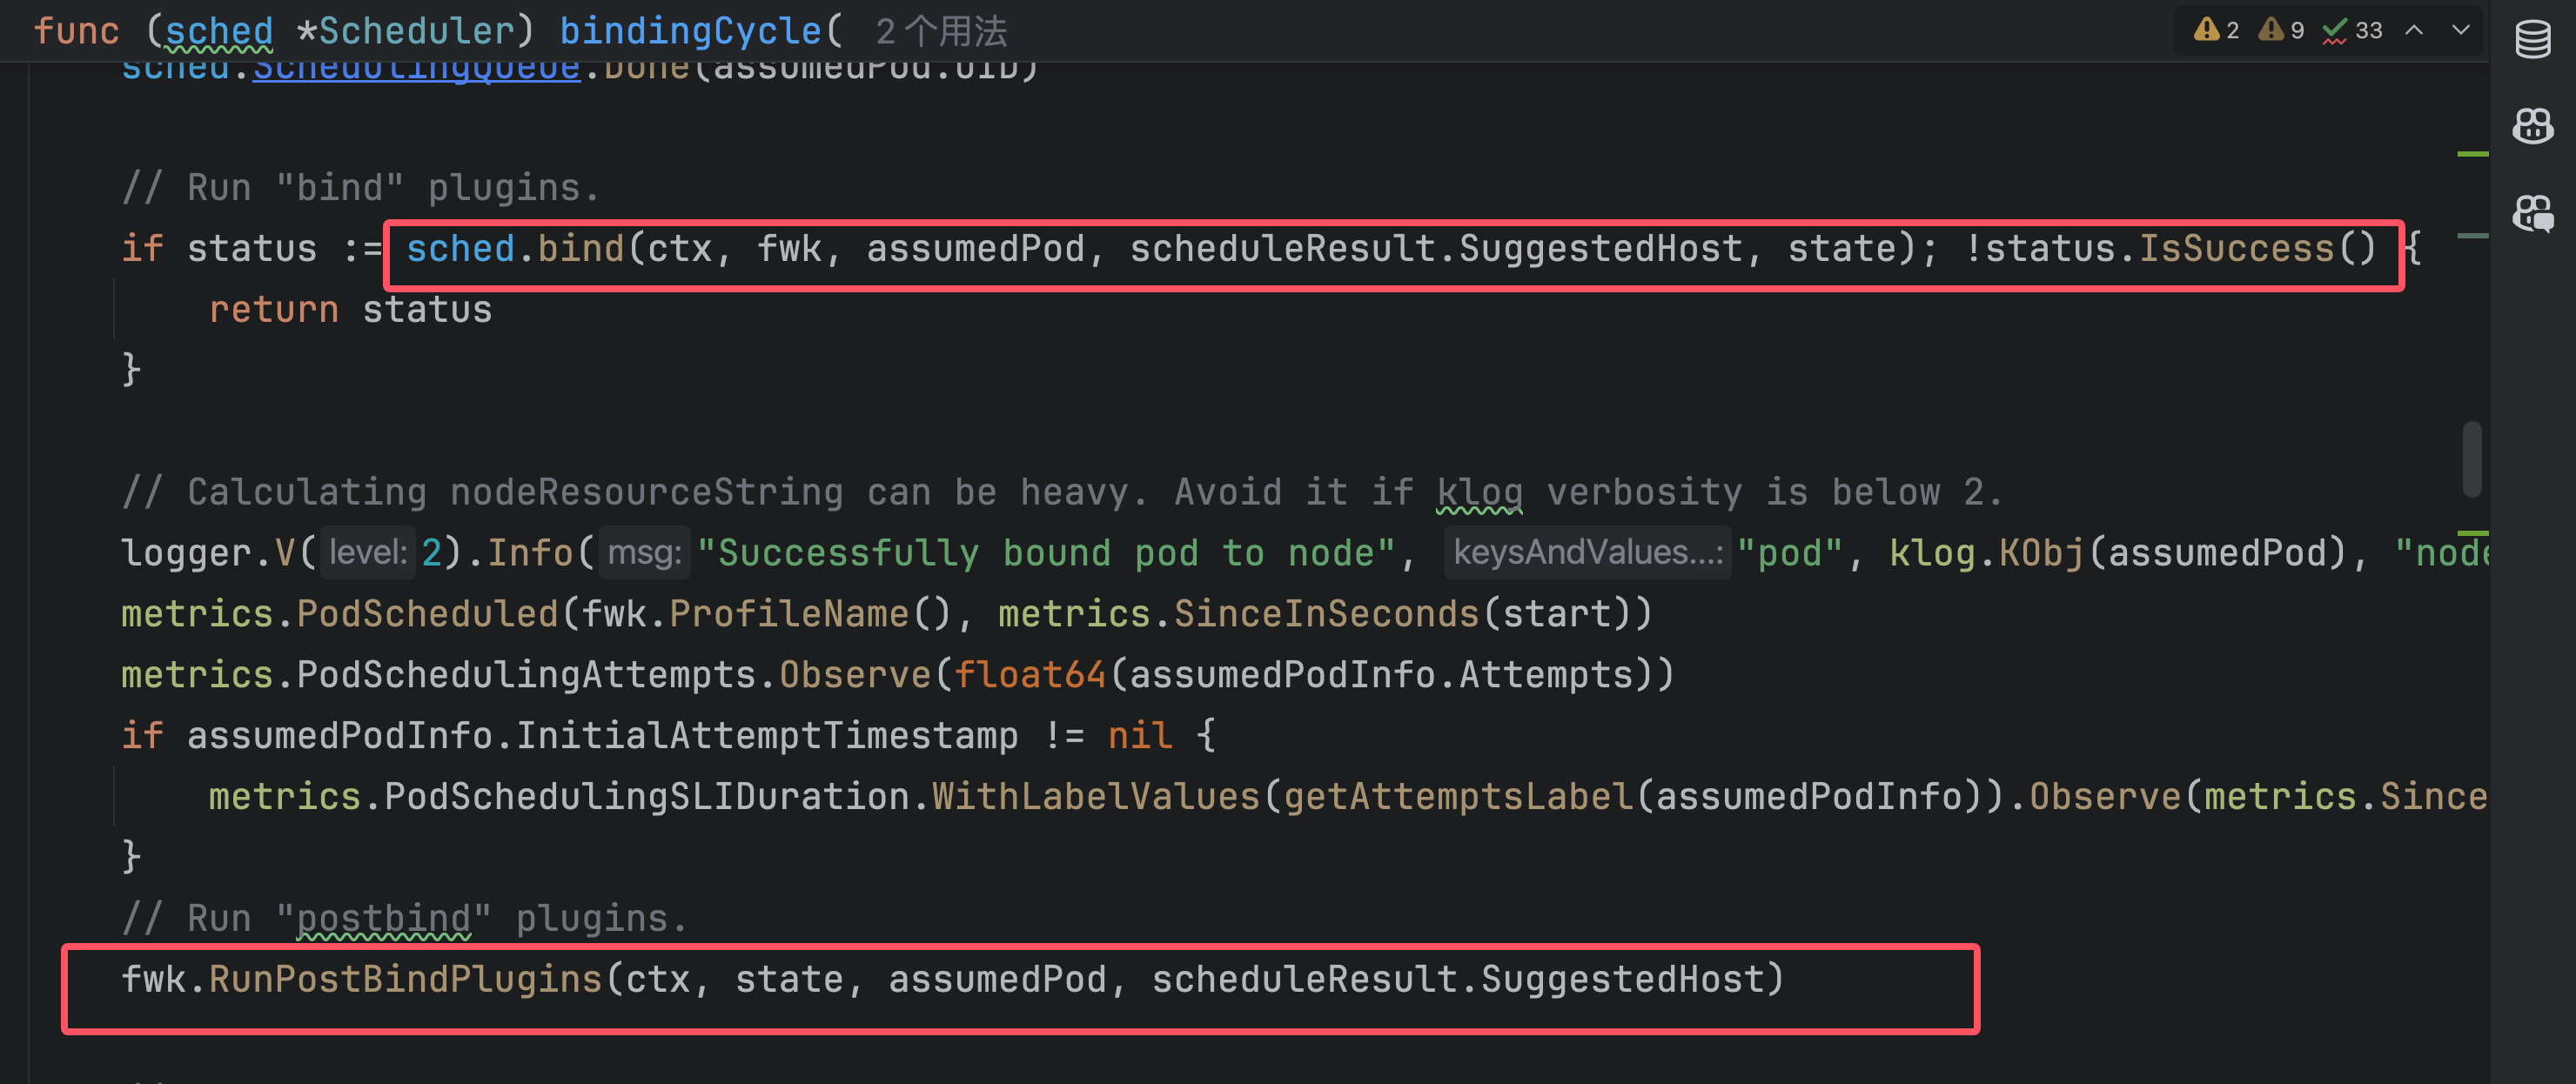The image size is (2576, 1084).
Task: Open the GitHub Copilot panel icon
Action: (2532, 126)
